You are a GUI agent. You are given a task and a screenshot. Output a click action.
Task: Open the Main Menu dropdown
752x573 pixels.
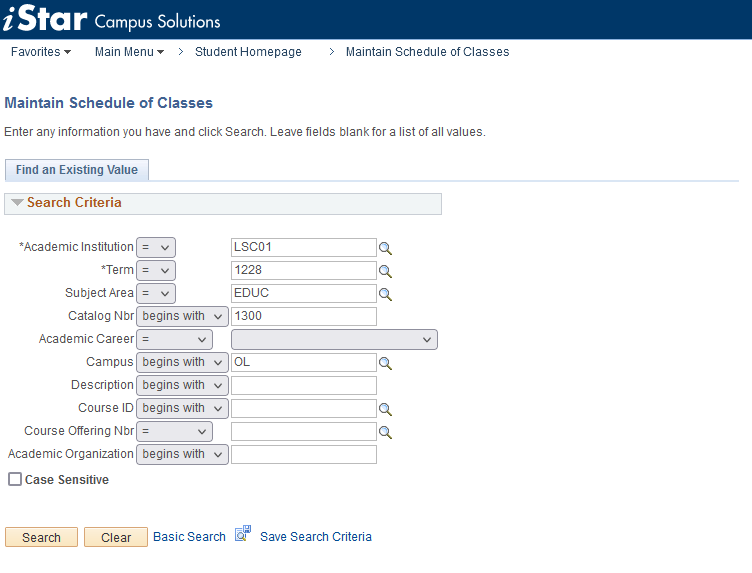[129, 52]
